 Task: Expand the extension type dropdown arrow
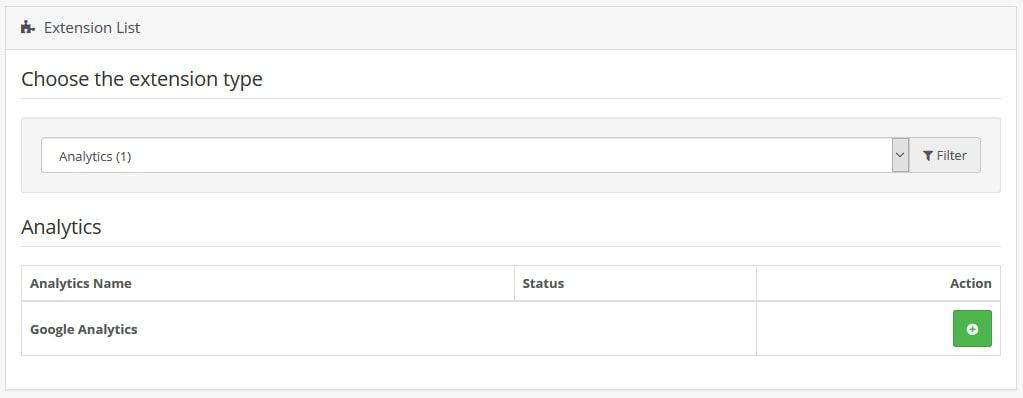(900, 155)
